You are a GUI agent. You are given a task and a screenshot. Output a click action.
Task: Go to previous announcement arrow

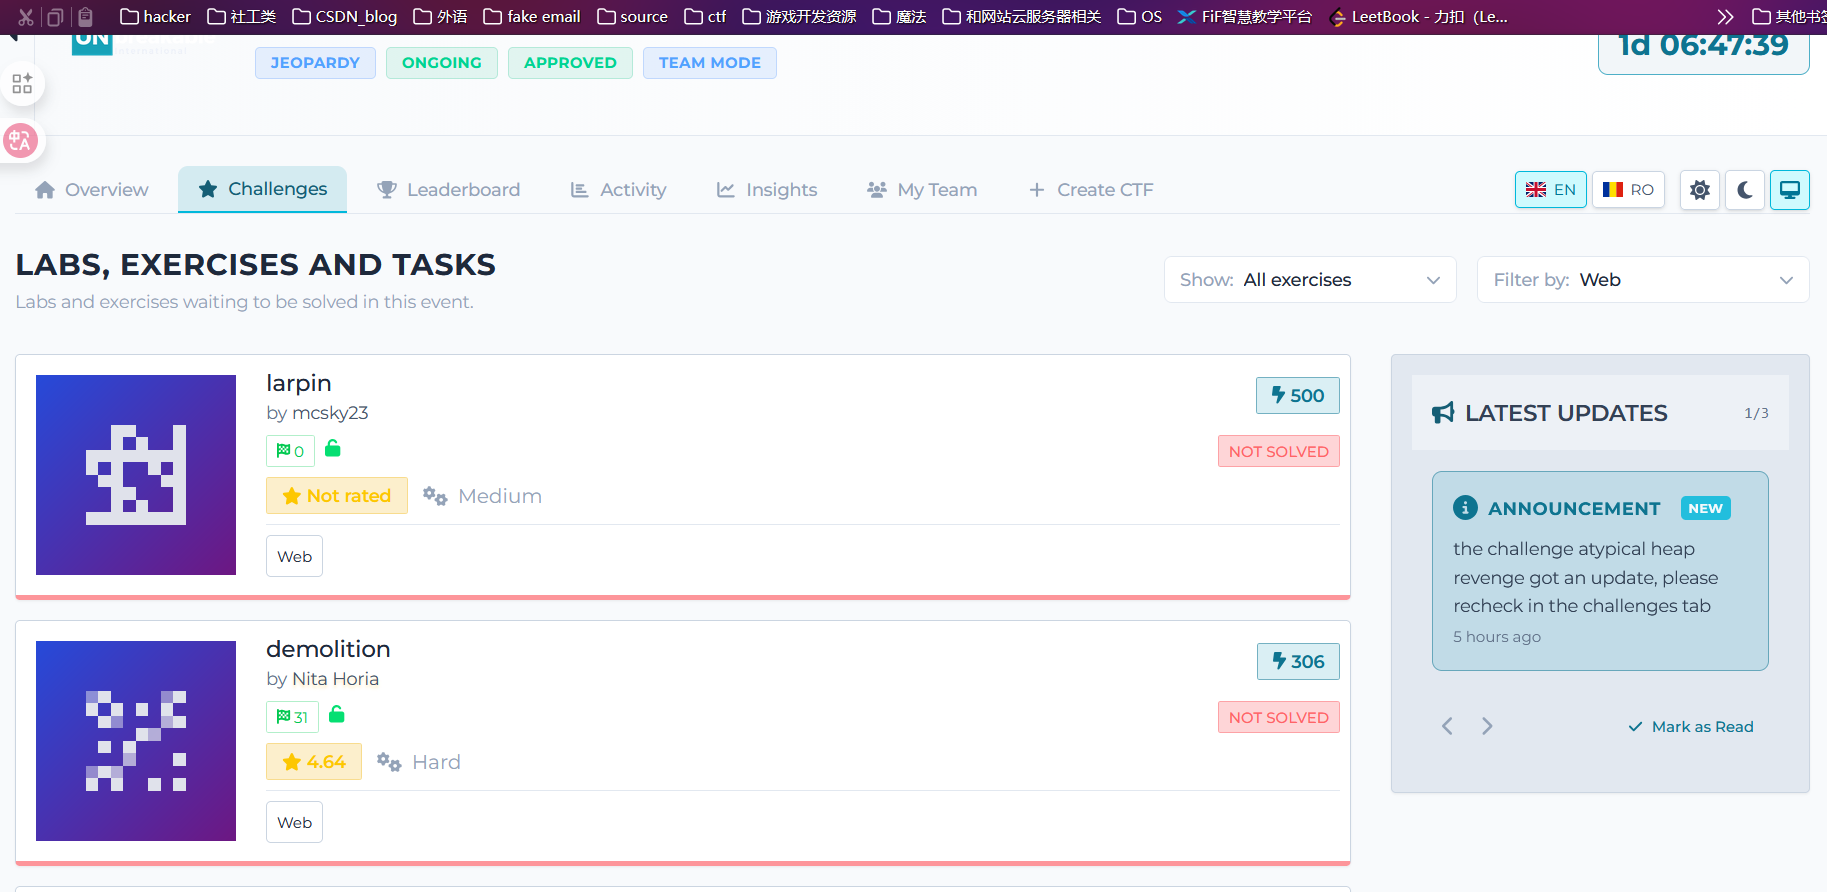1447,726
